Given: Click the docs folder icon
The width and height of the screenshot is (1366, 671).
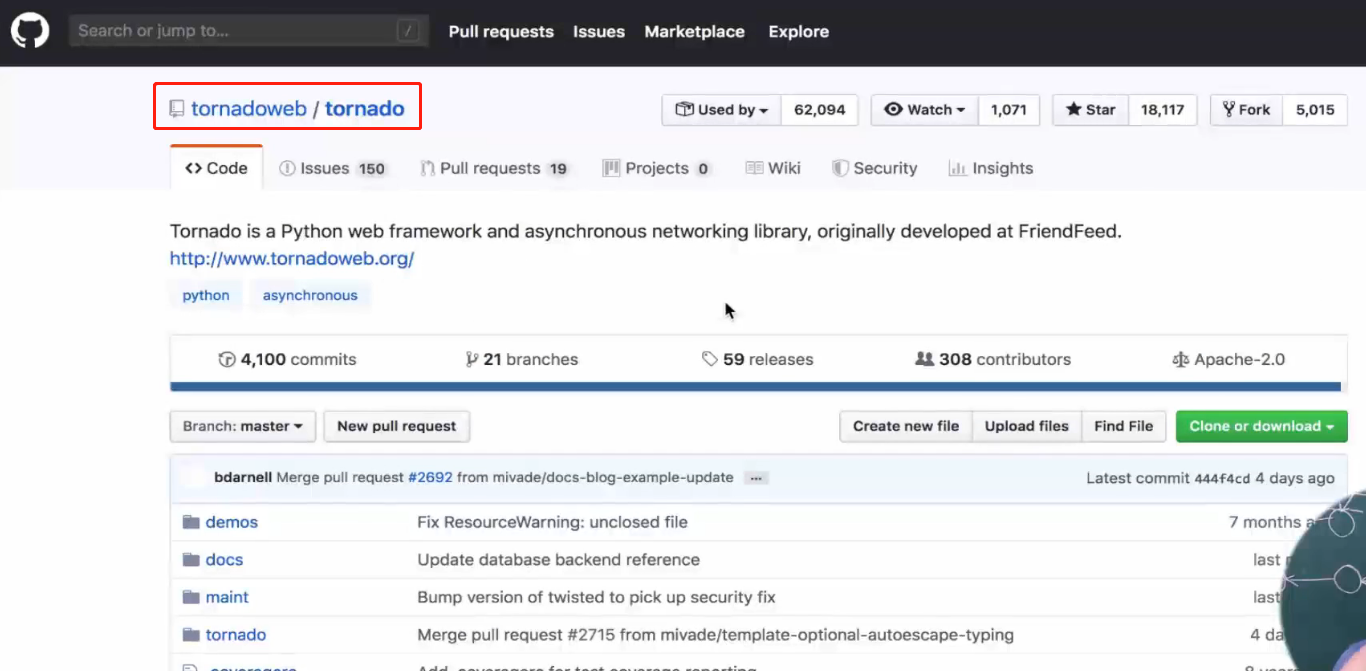Looking at the screenshot, I should coord(192,560).
